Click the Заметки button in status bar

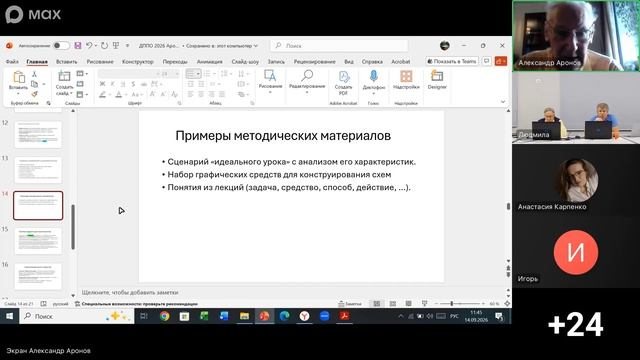tap(350, 304)
